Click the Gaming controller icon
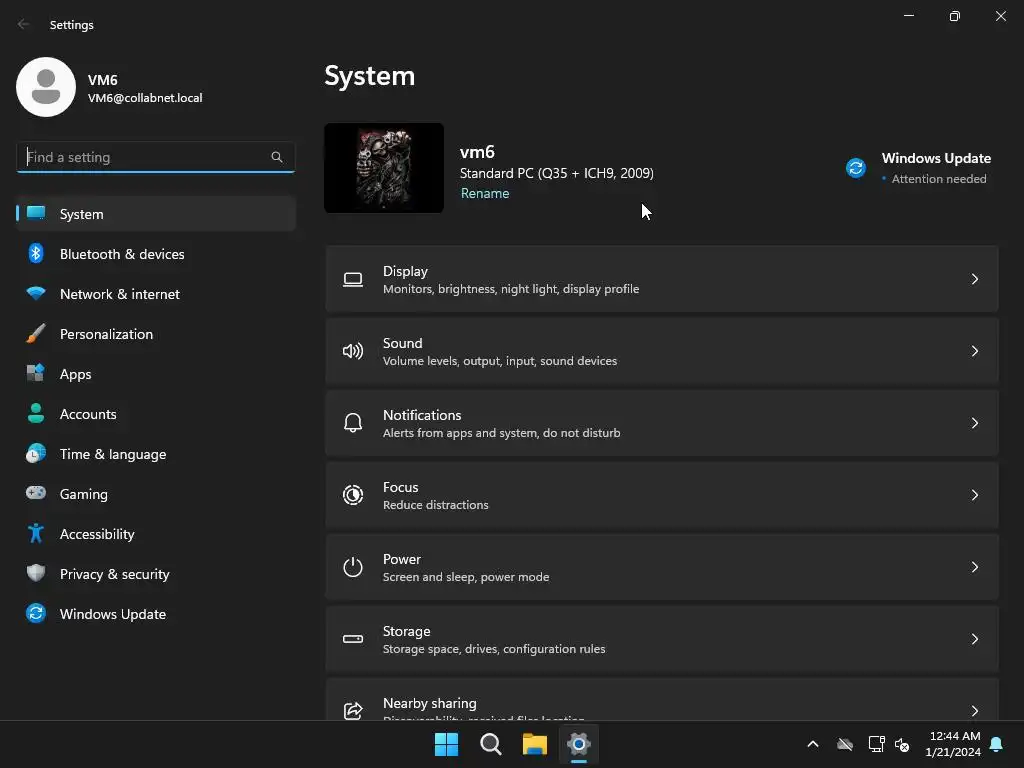Screen dimensions: 1024x768 [36, 493]
